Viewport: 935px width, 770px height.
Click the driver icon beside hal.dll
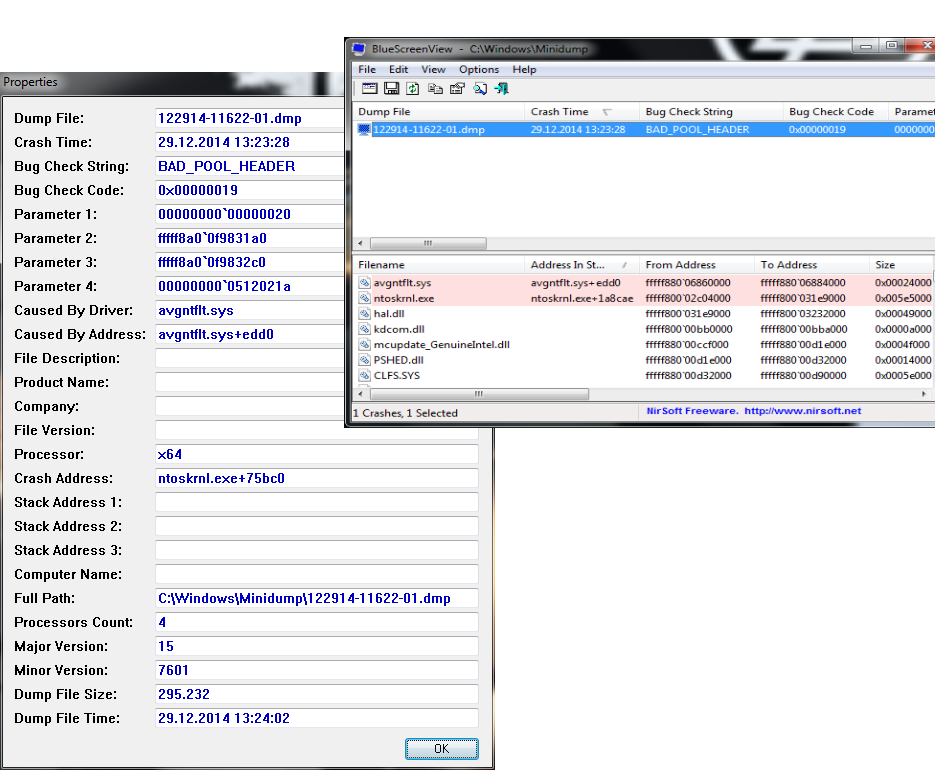tap(364, 314)
